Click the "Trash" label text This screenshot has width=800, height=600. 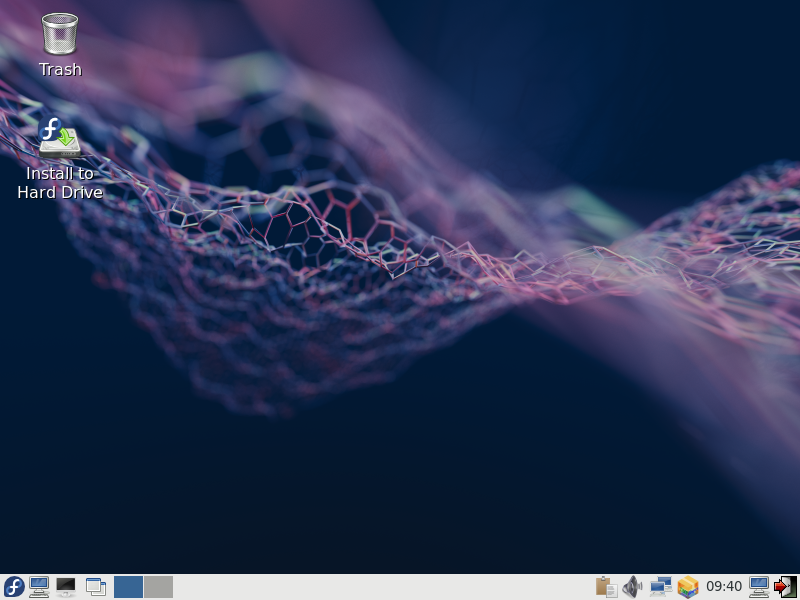(60, 70)
